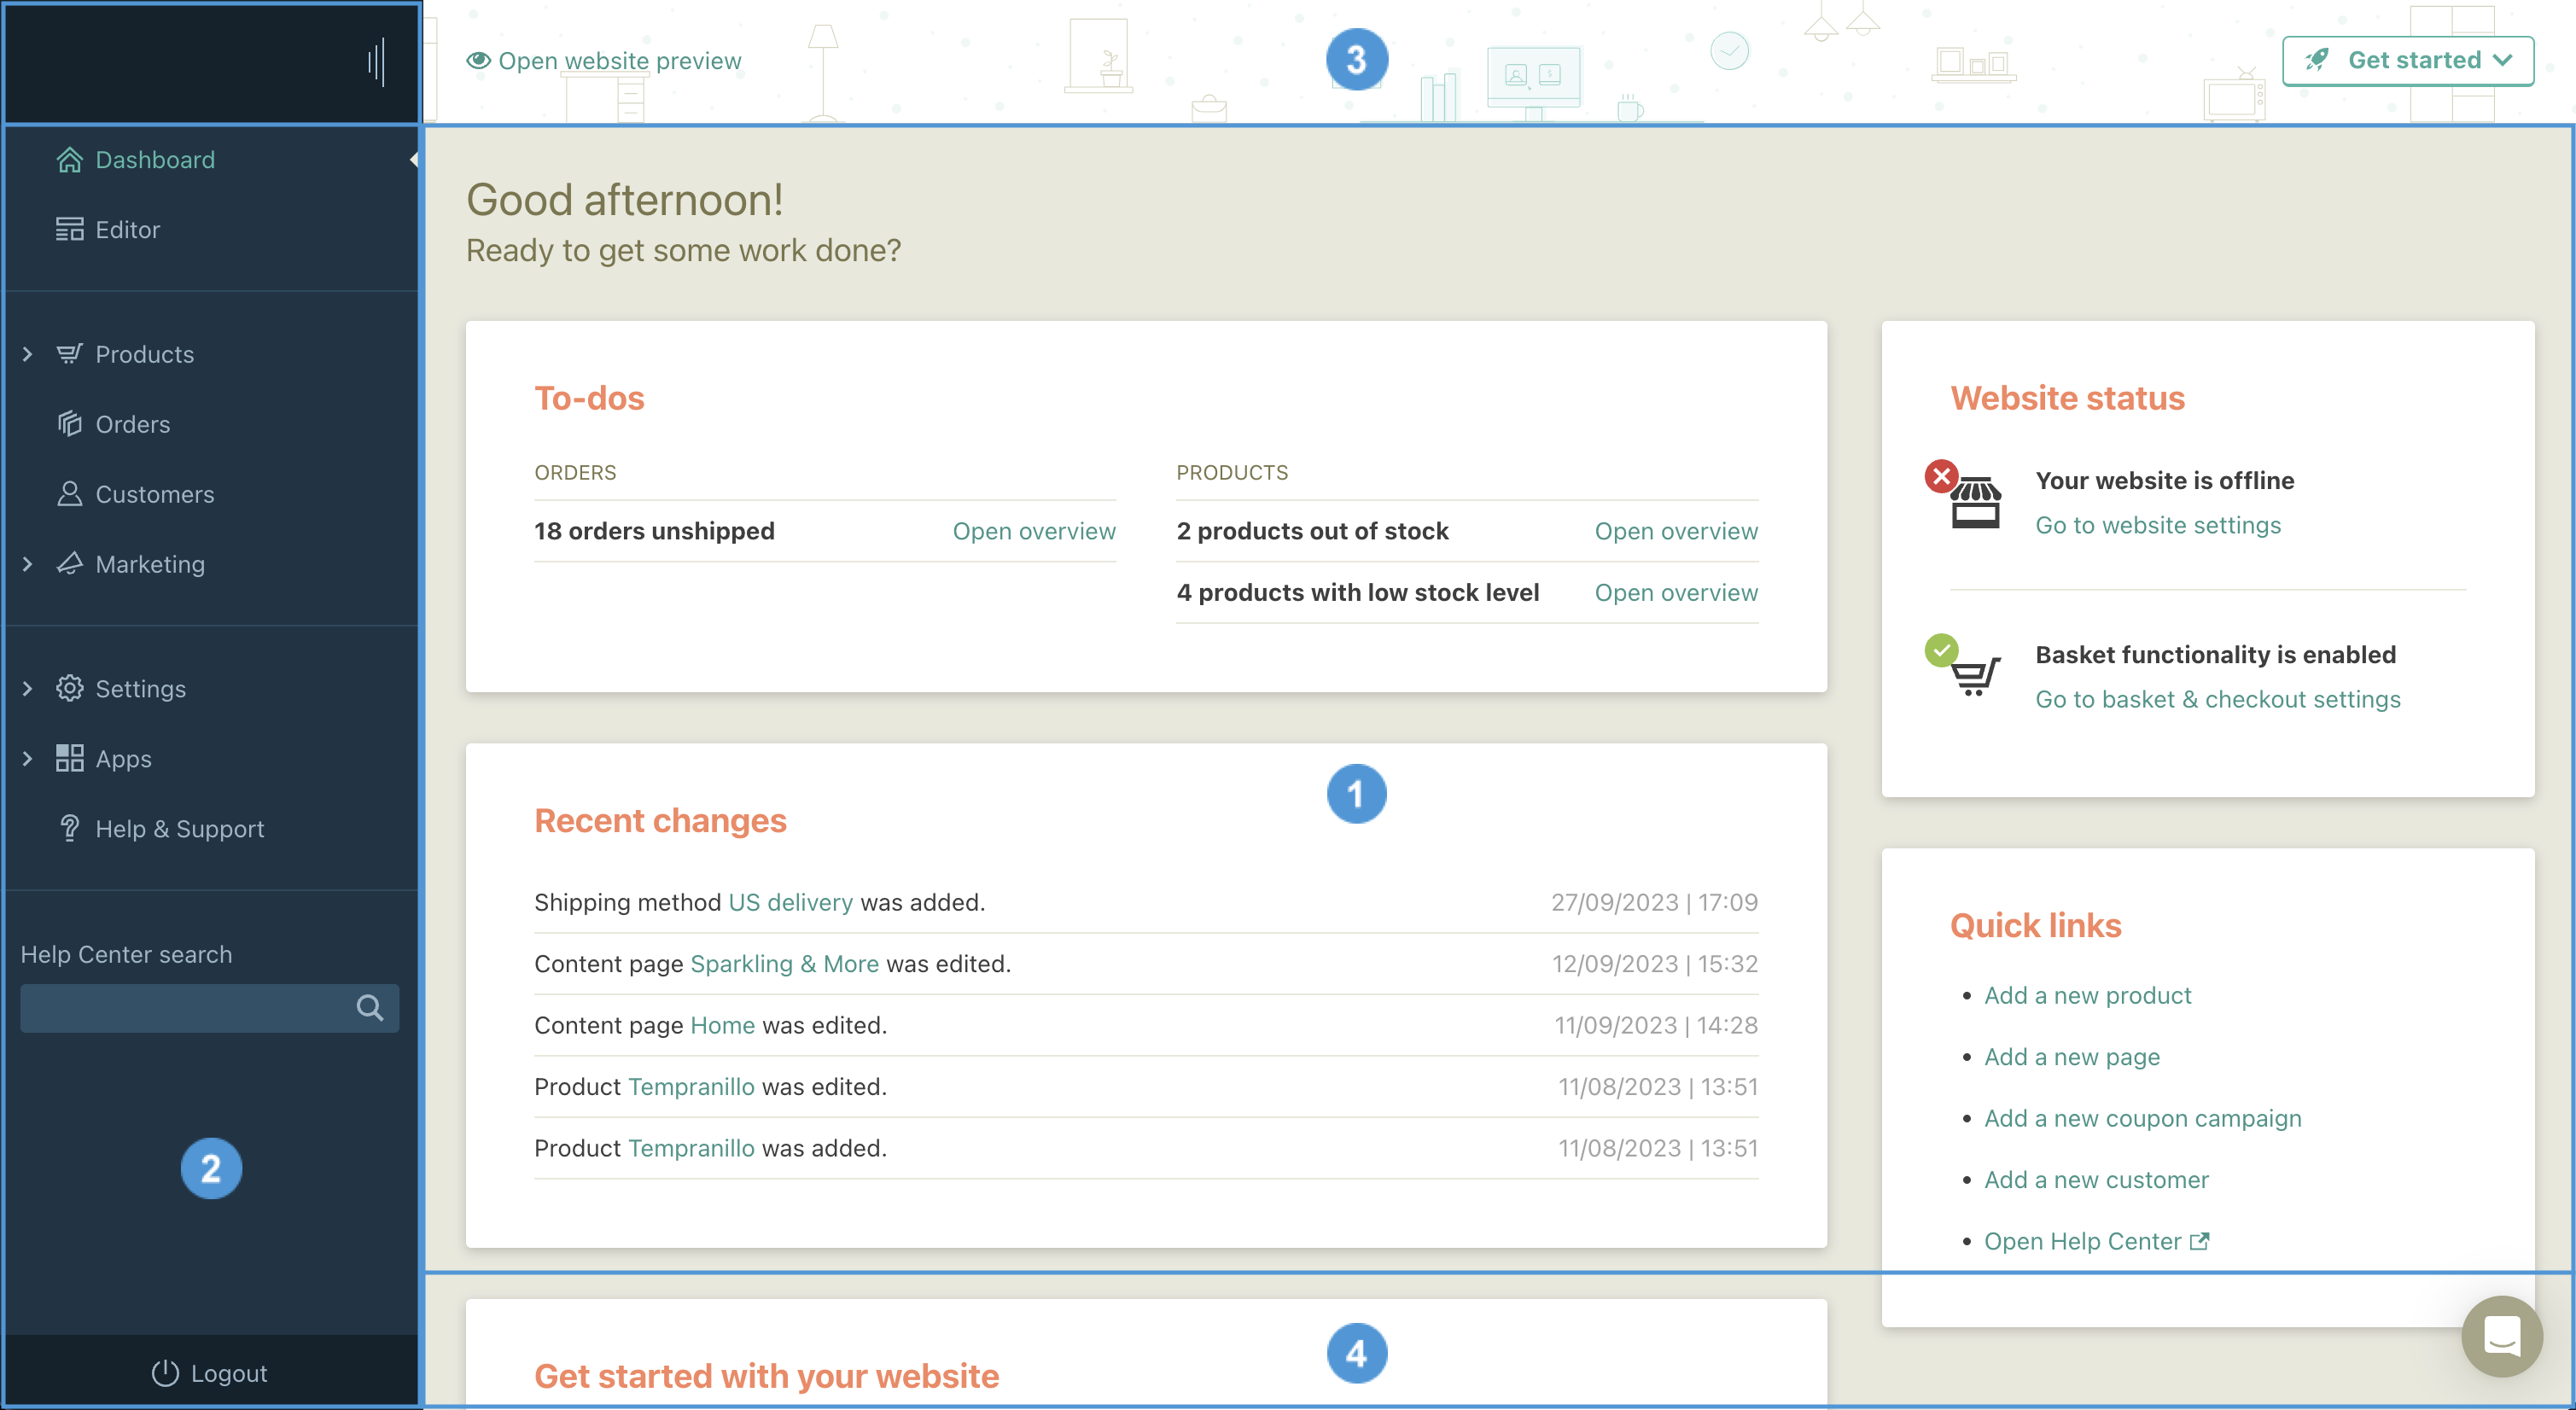Select the Settings sidebar label
Image resolution: width=2576 pixels, height=1410 pixels.
tap(141, 689)
